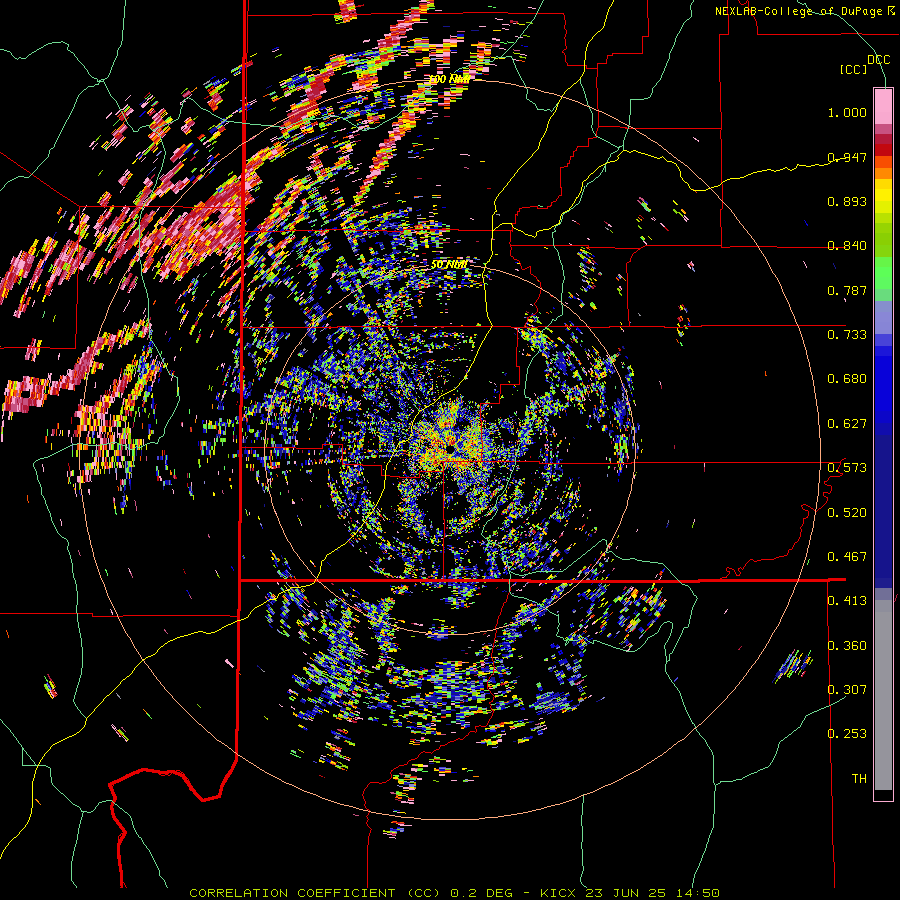900x900 pixels.
Task: Pick the light pink band of the color bar
Action: (x=883, y=107)
